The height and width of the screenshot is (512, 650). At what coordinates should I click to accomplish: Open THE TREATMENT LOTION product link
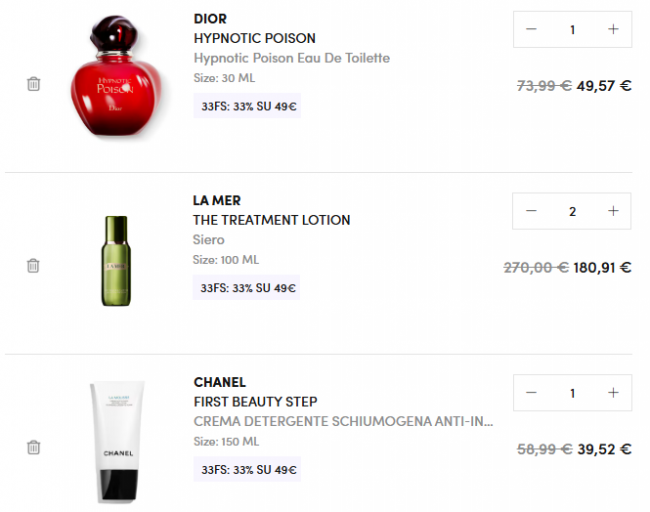[x=272, y=220]
